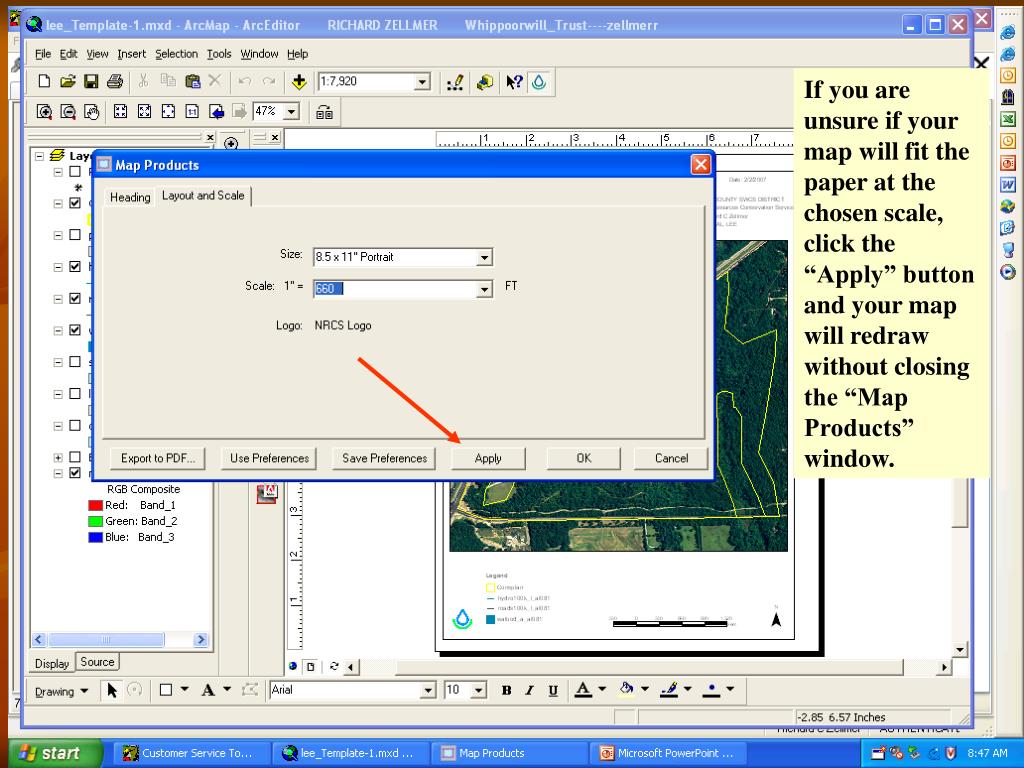This screenshot has width=1024, height=768.
Task: Open the Editor toolbar pencil icon
Action: 455,82
